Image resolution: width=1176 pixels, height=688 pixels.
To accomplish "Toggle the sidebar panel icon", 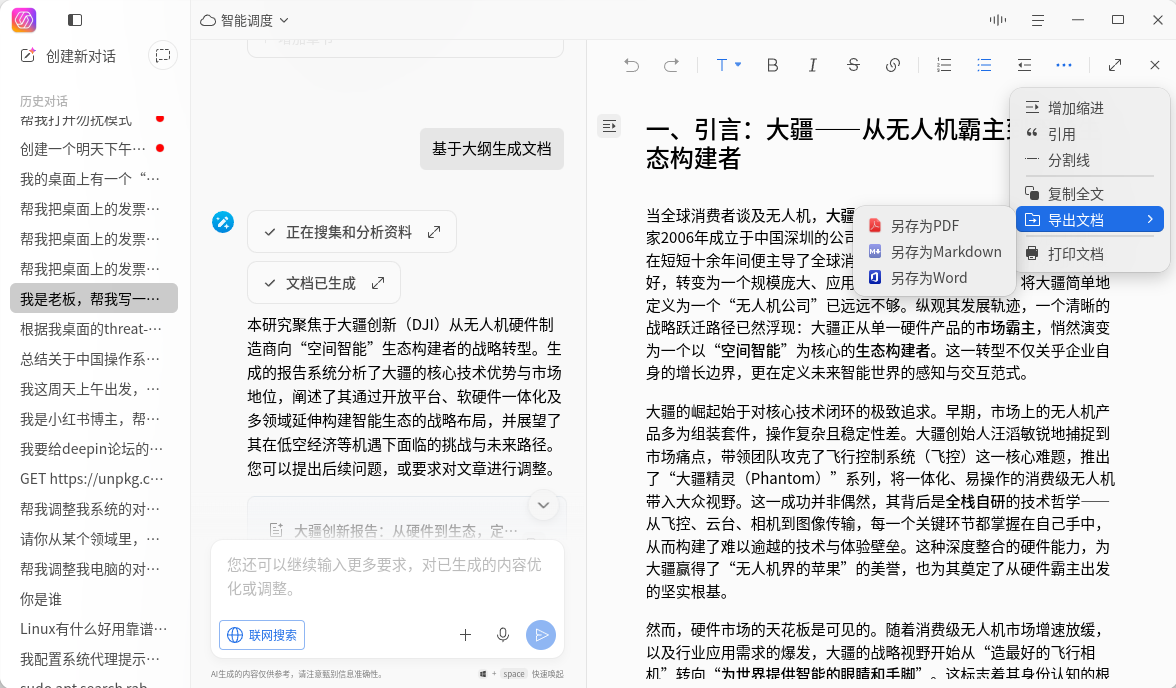I will [74, 20].
